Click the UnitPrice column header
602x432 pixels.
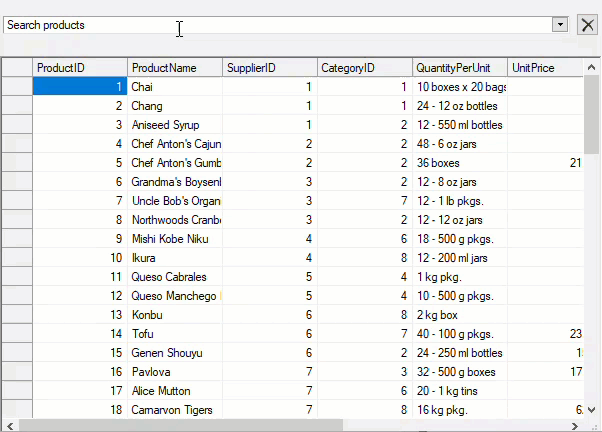[545, 68]
